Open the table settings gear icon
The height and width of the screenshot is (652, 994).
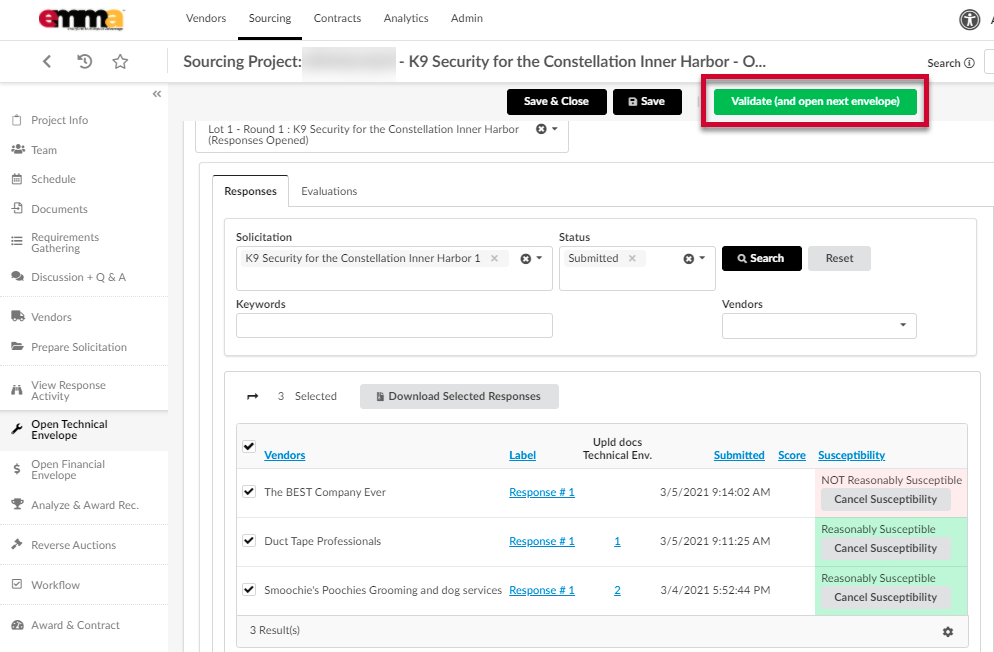coord(948,632)
